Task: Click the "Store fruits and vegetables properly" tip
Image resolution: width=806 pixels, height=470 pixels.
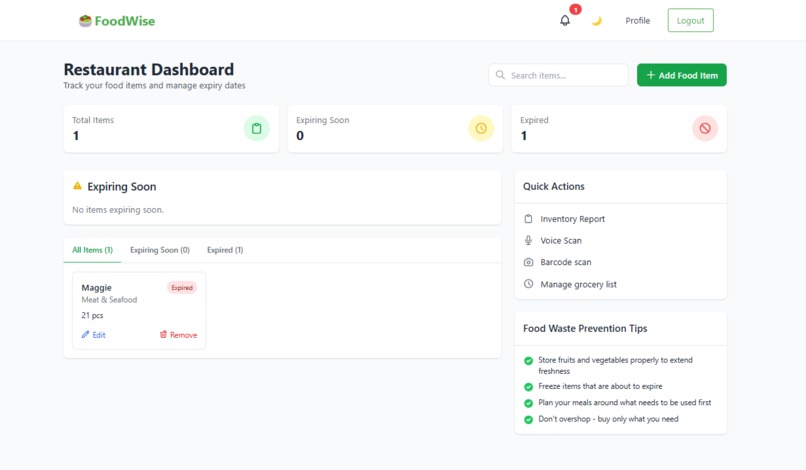Action: (x=615, y=365)
